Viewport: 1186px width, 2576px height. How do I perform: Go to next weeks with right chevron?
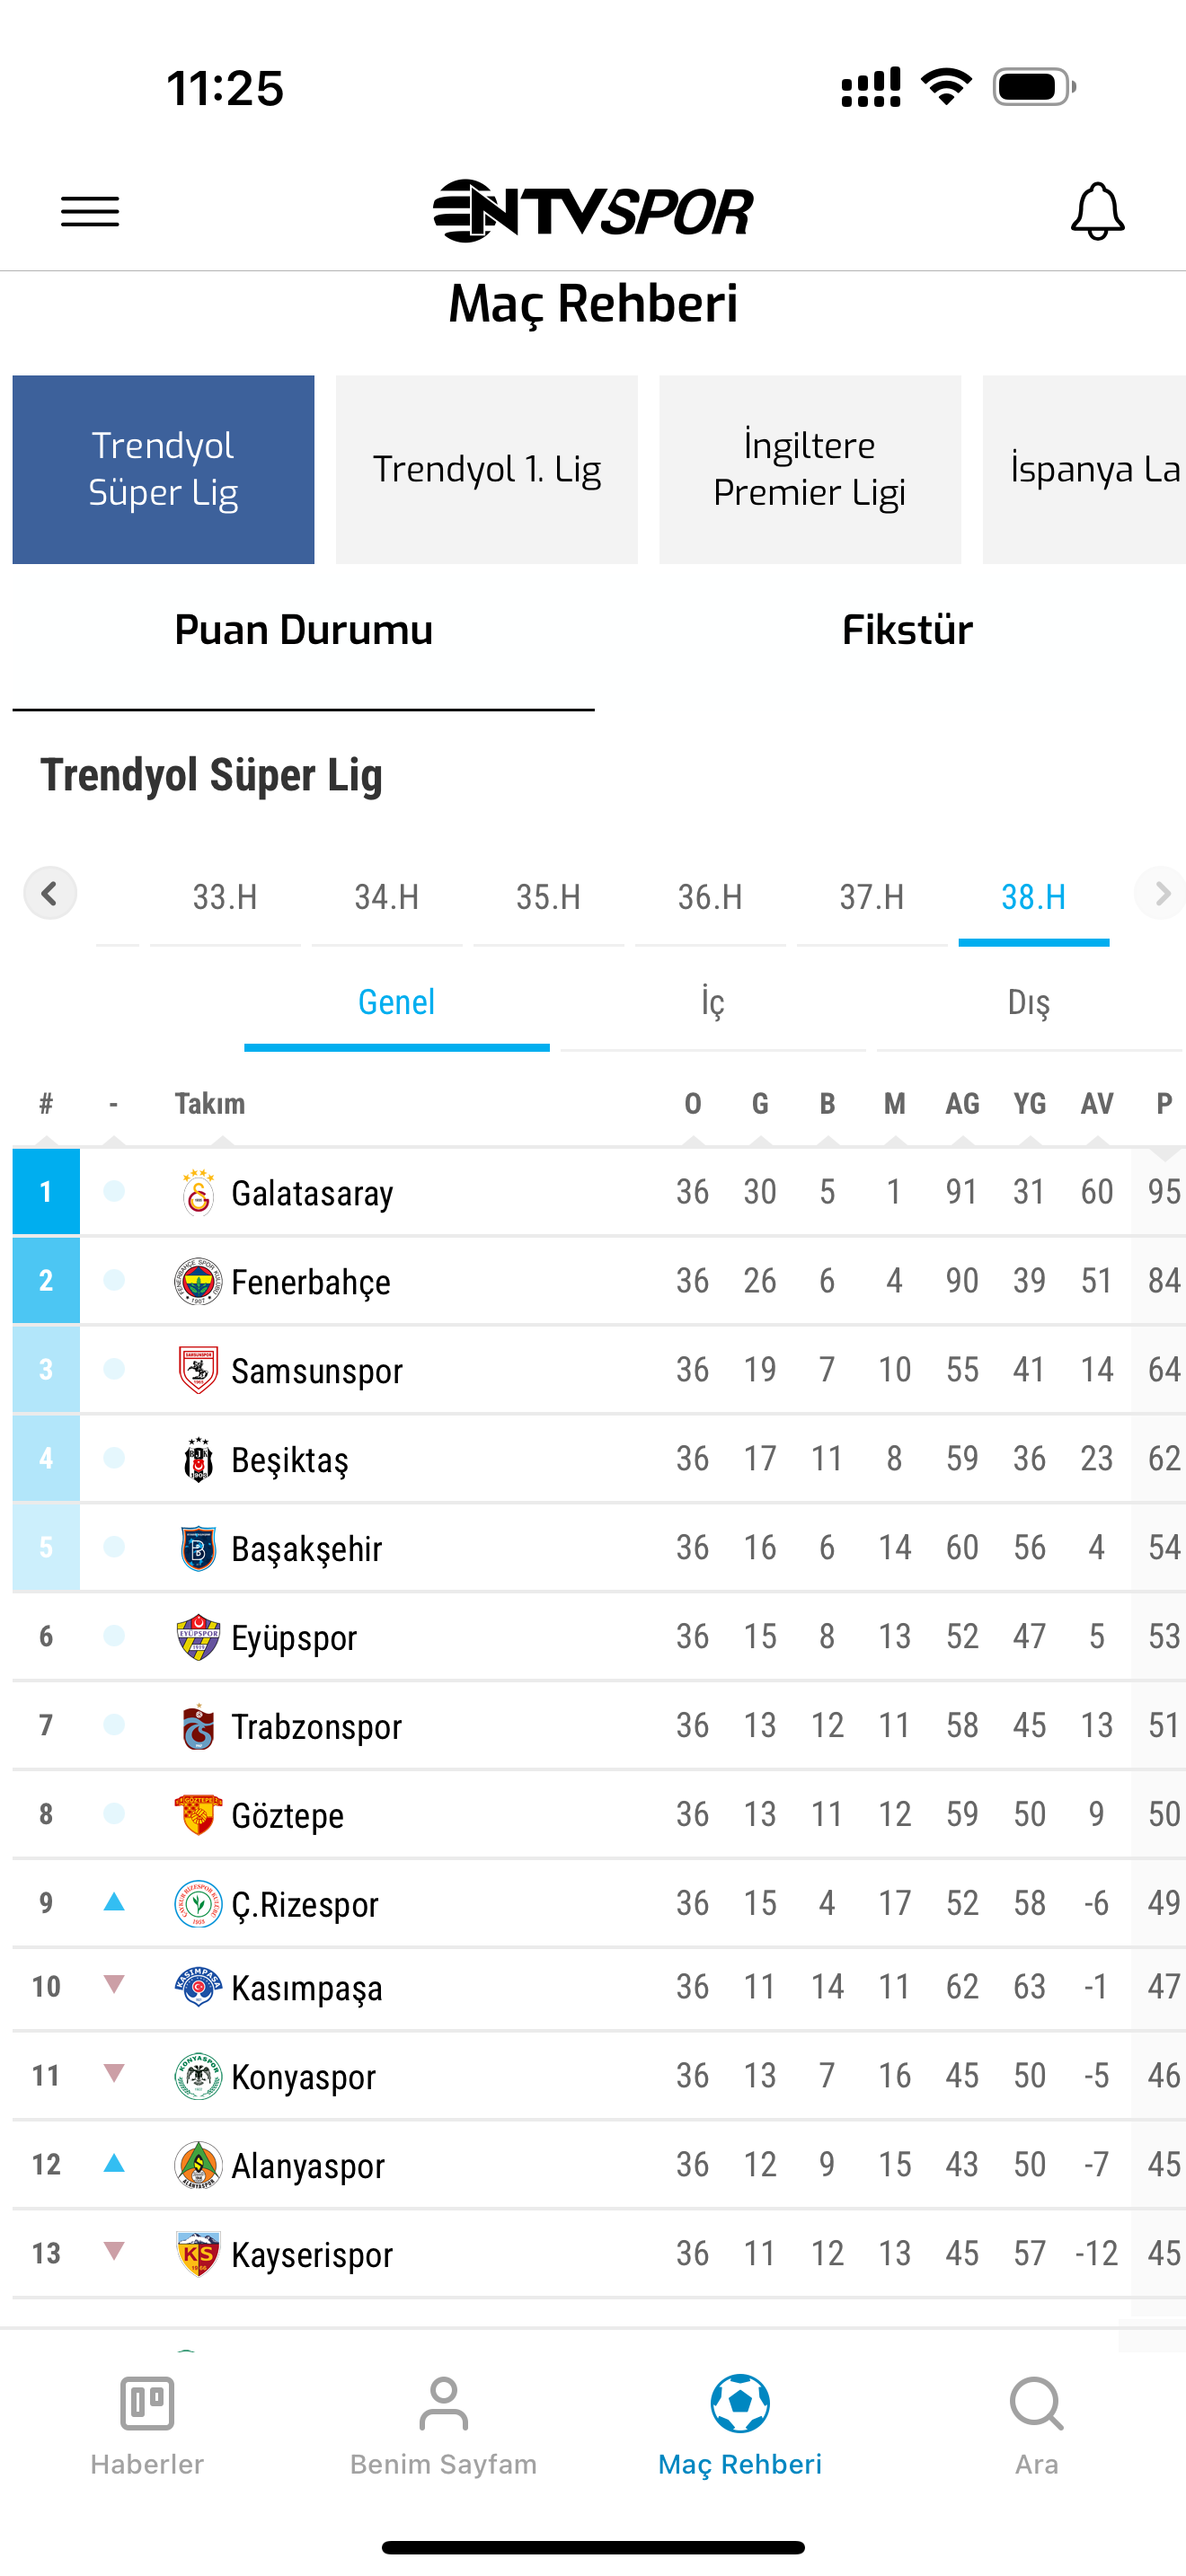point(1160,893)
